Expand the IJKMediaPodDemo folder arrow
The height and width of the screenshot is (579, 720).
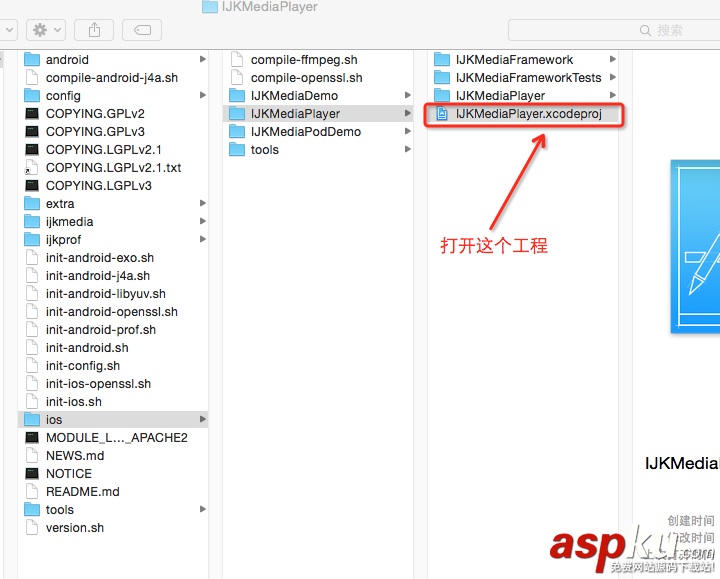pos(407,131)
